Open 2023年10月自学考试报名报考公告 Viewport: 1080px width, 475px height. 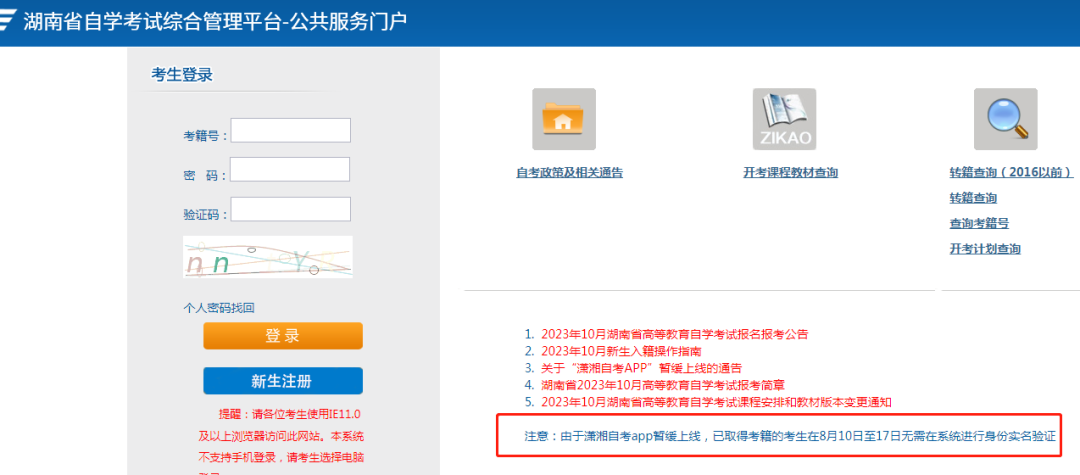[674, 334]
